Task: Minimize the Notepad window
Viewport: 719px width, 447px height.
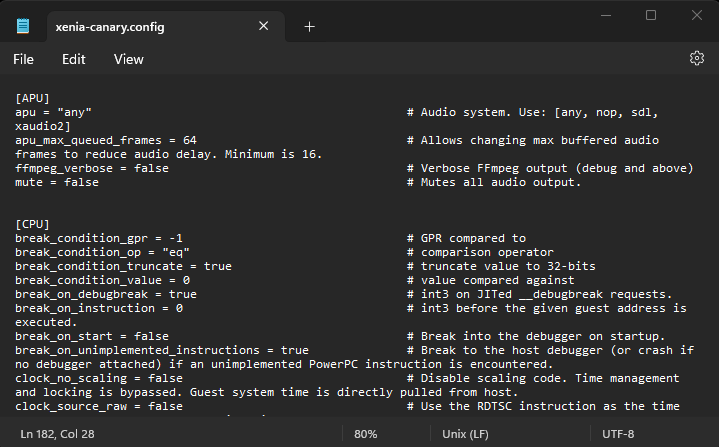Action: (606, 15)
